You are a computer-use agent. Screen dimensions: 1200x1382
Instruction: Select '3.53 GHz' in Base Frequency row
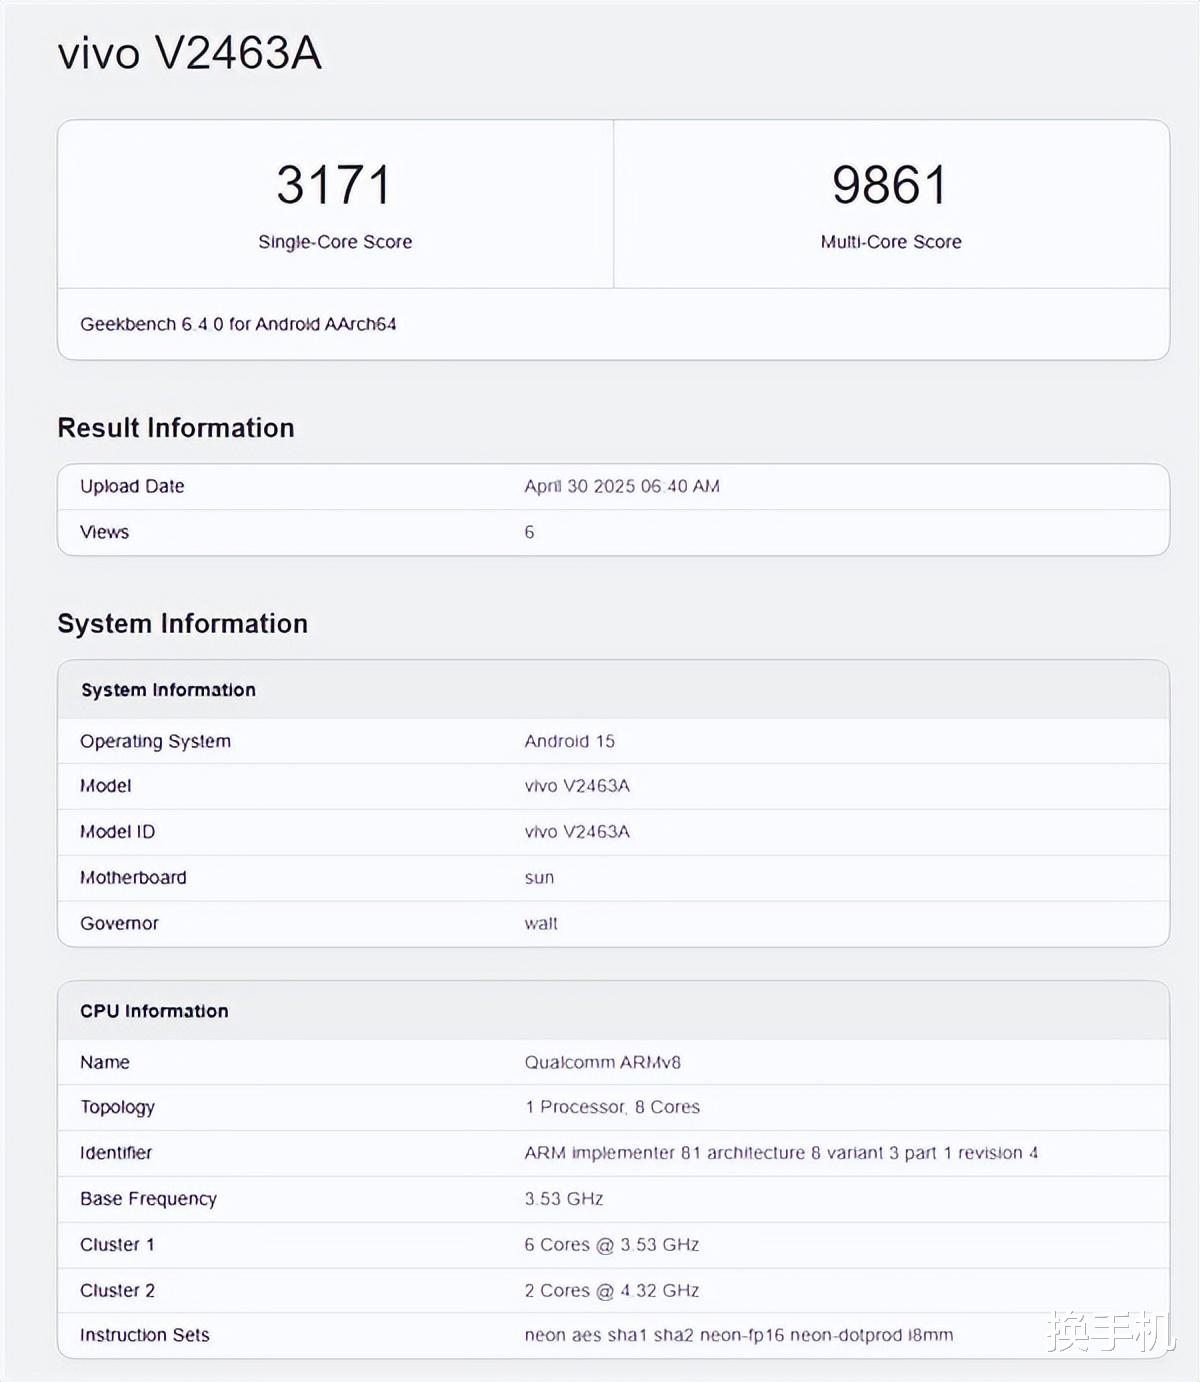(564, 1199)
